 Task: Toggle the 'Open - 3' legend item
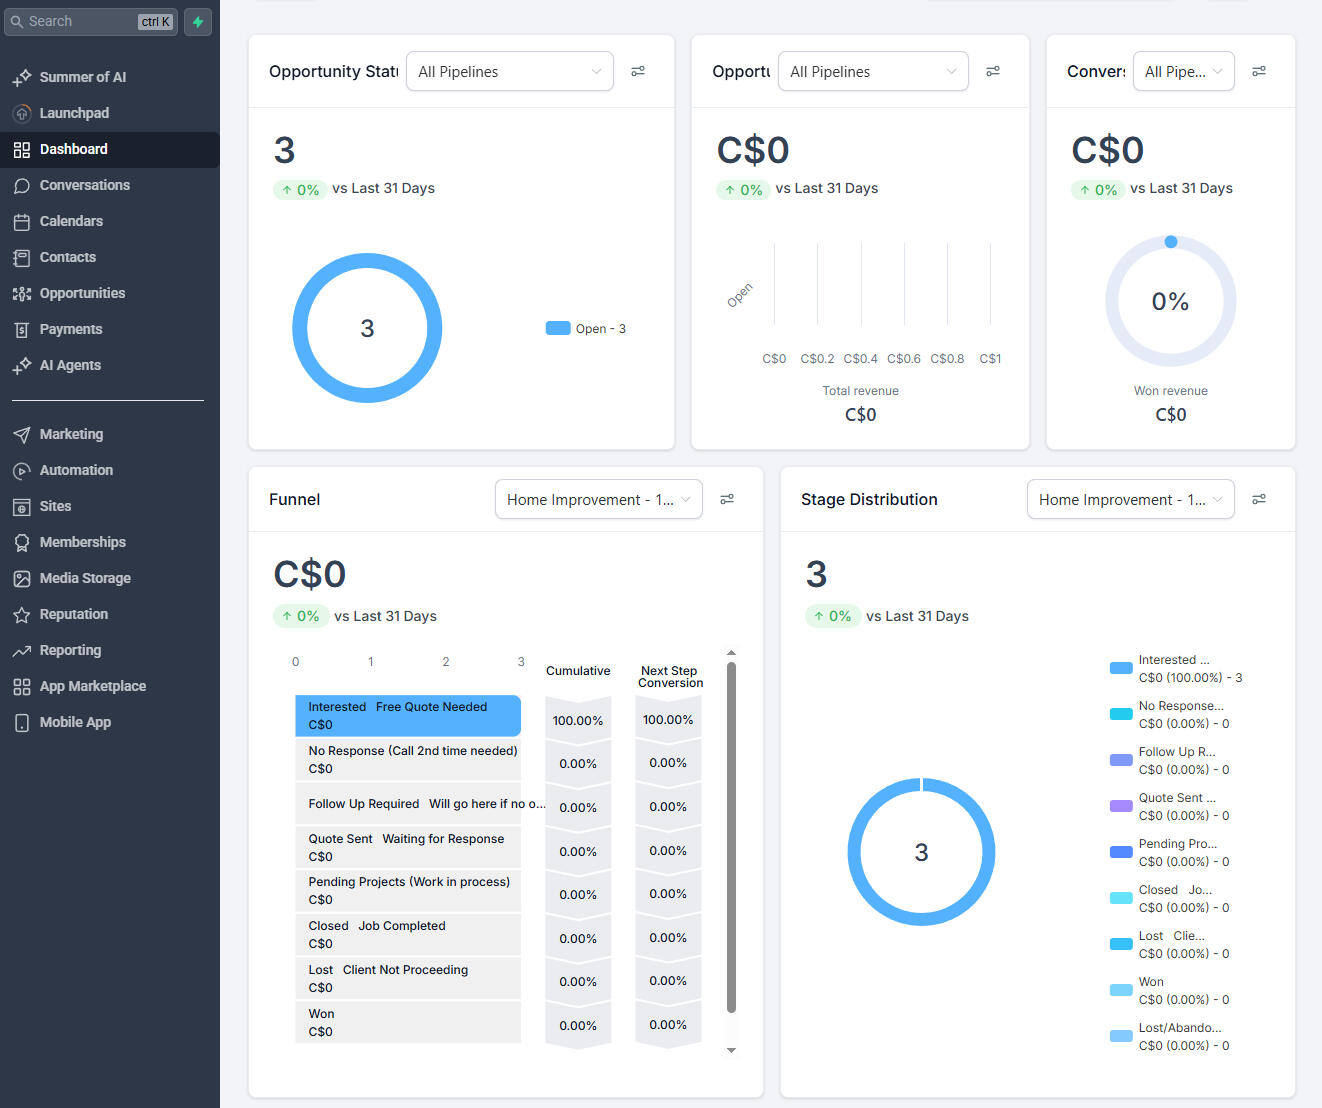(x=587, y=329)
